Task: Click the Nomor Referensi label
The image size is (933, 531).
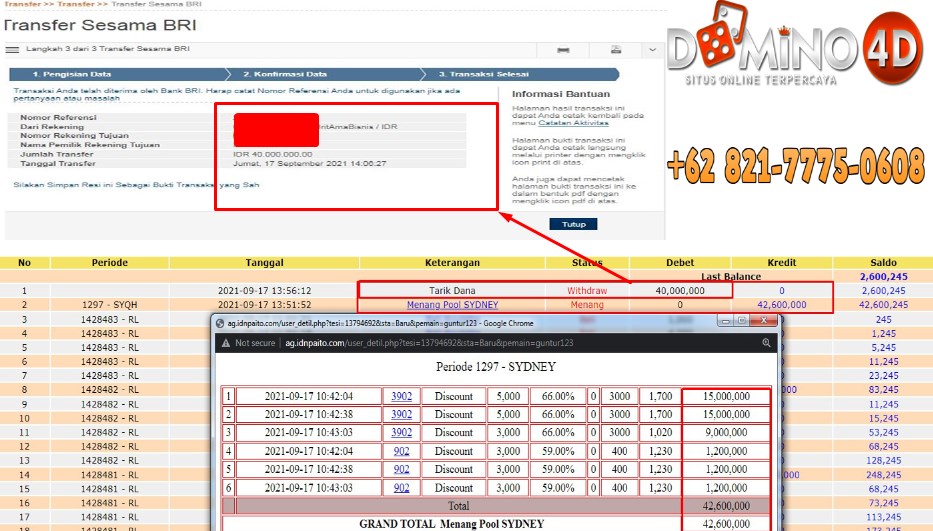Action: (x=58, y=118)
